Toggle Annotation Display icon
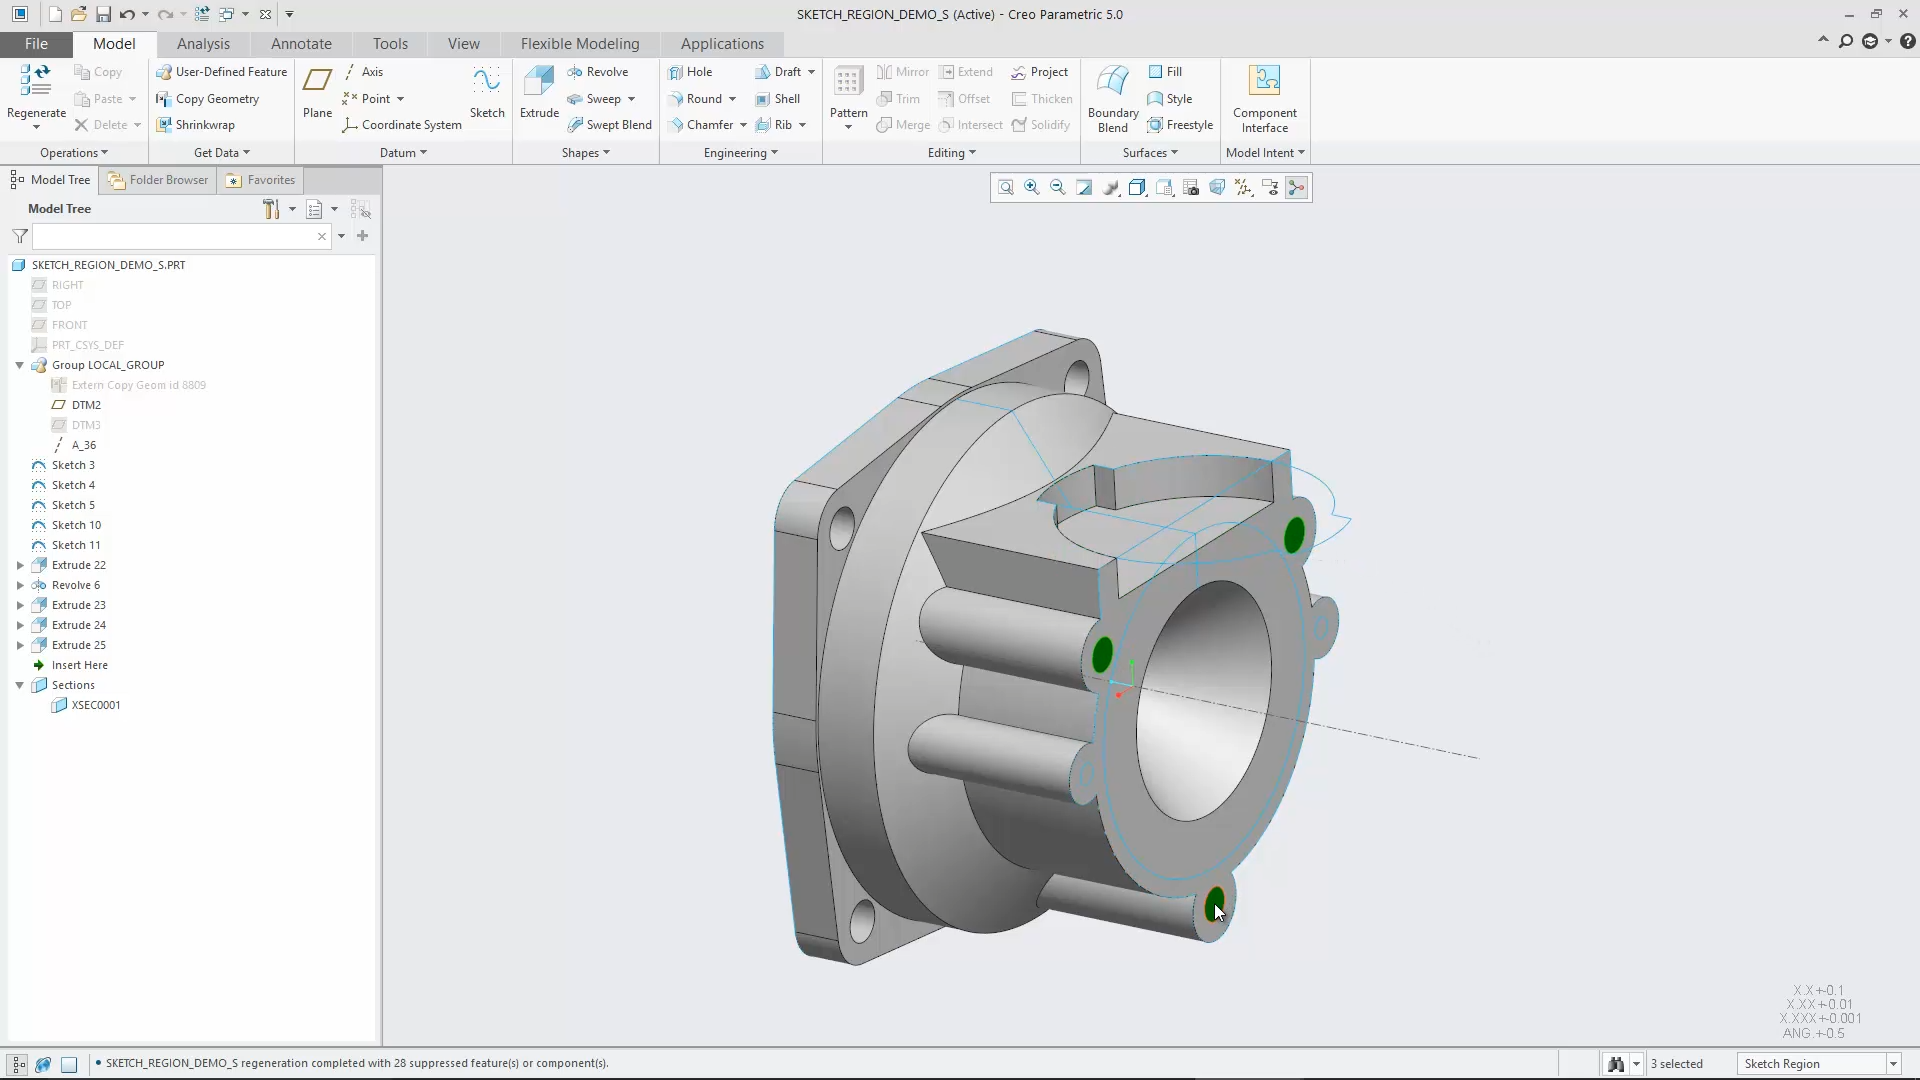 pos(1270,188)
